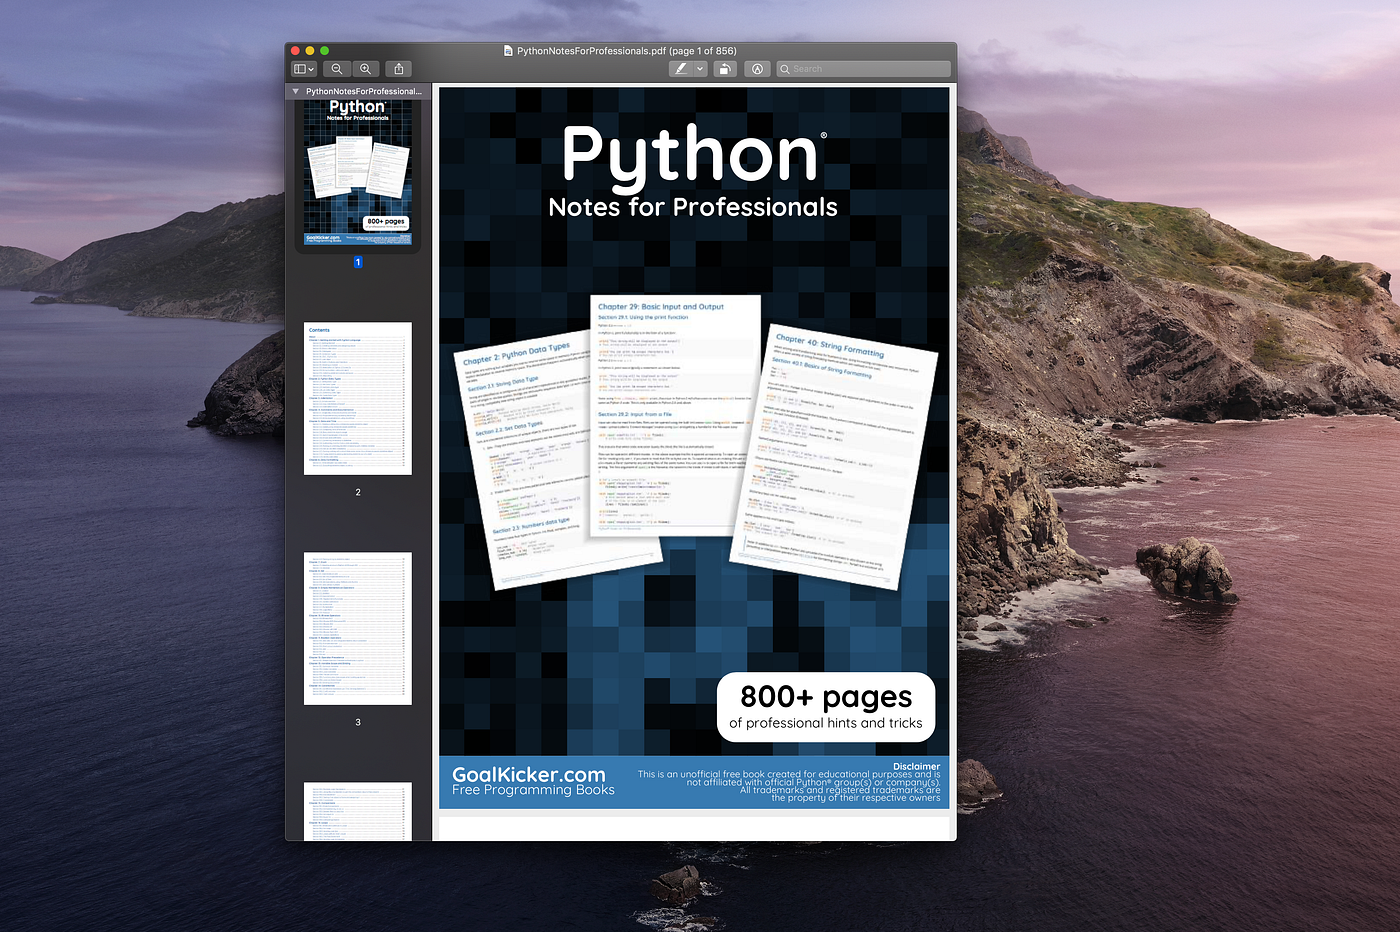
Task: Open the sidebar view options menu
Action: tap(304, 69)
